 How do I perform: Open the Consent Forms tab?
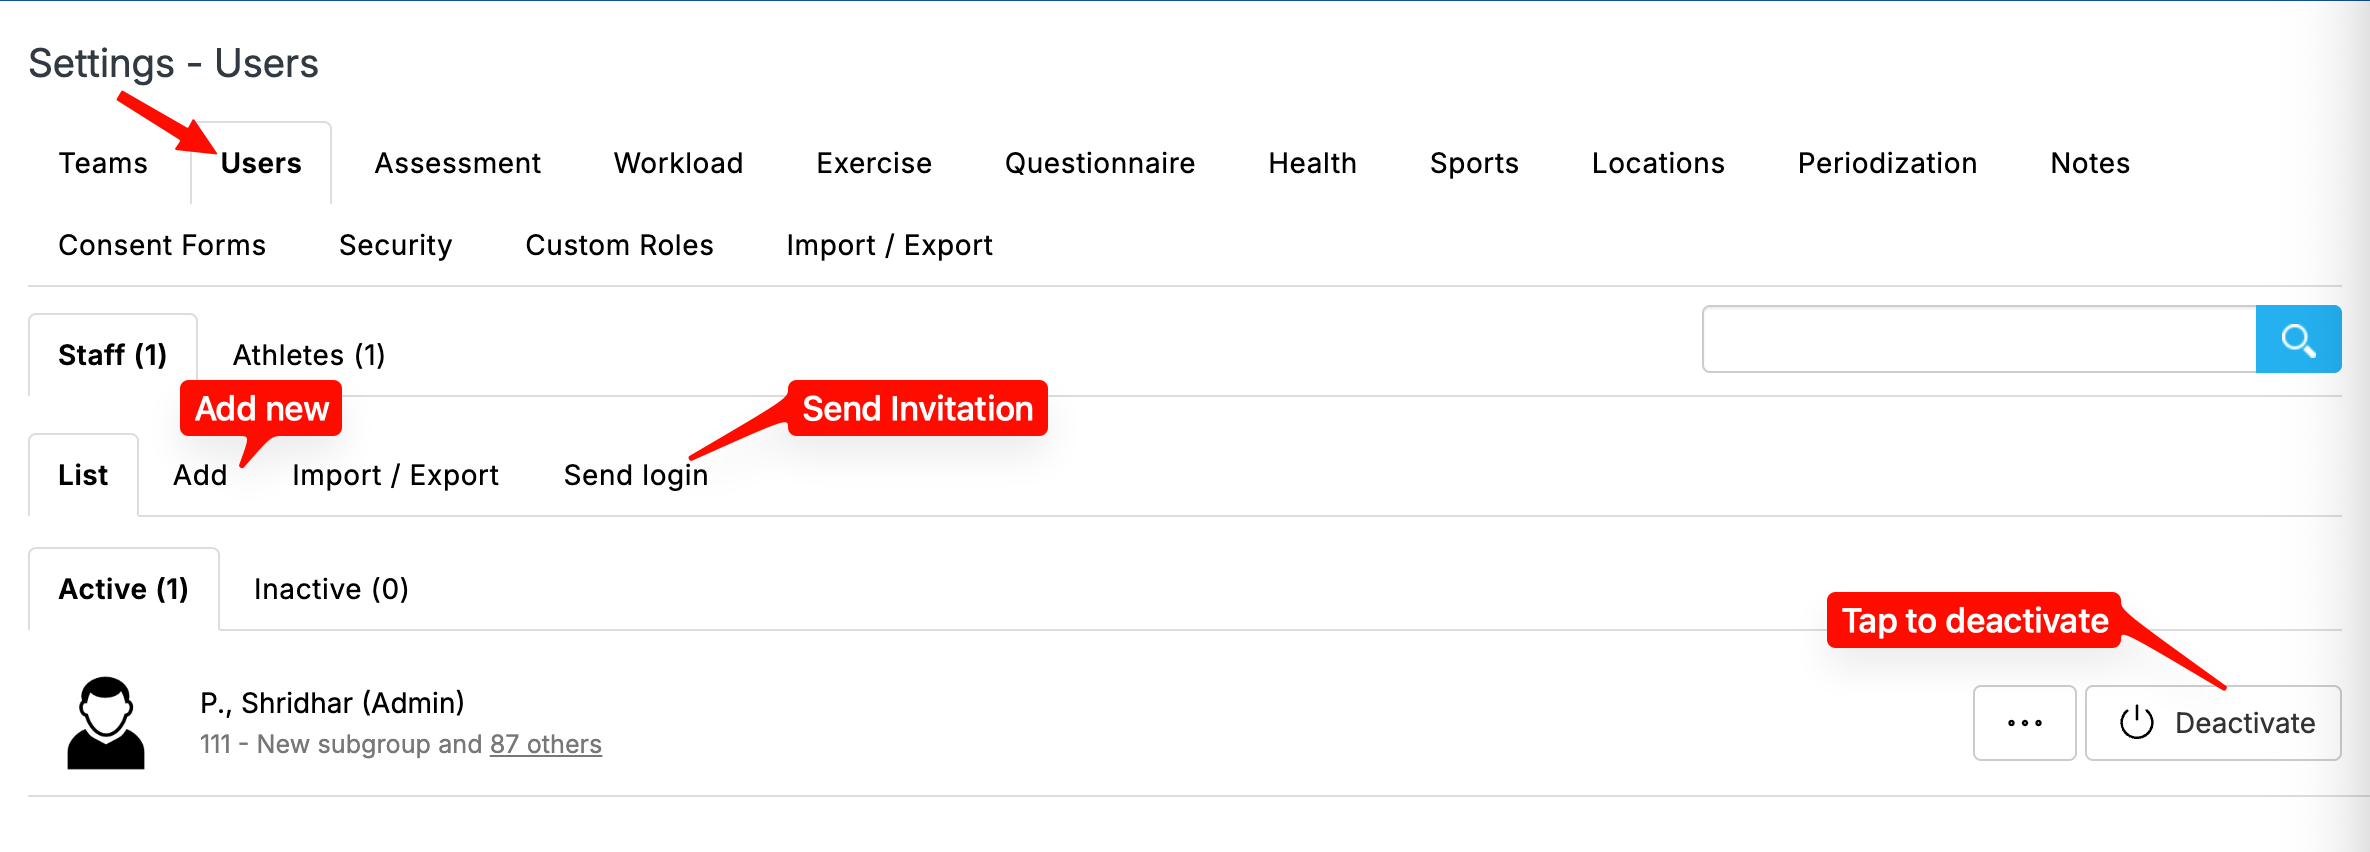pos(162,245)
